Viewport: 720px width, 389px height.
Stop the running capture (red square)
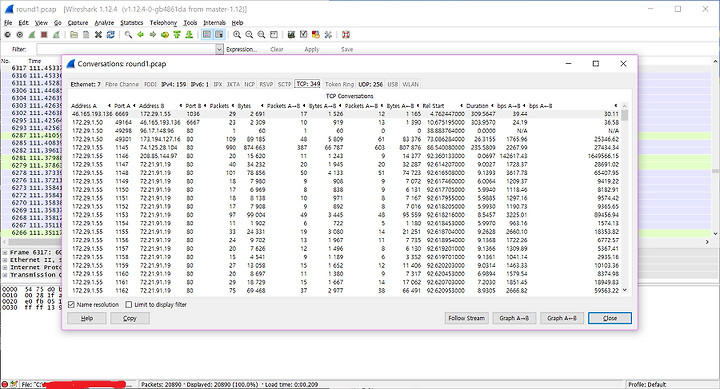tap(44, 34)
